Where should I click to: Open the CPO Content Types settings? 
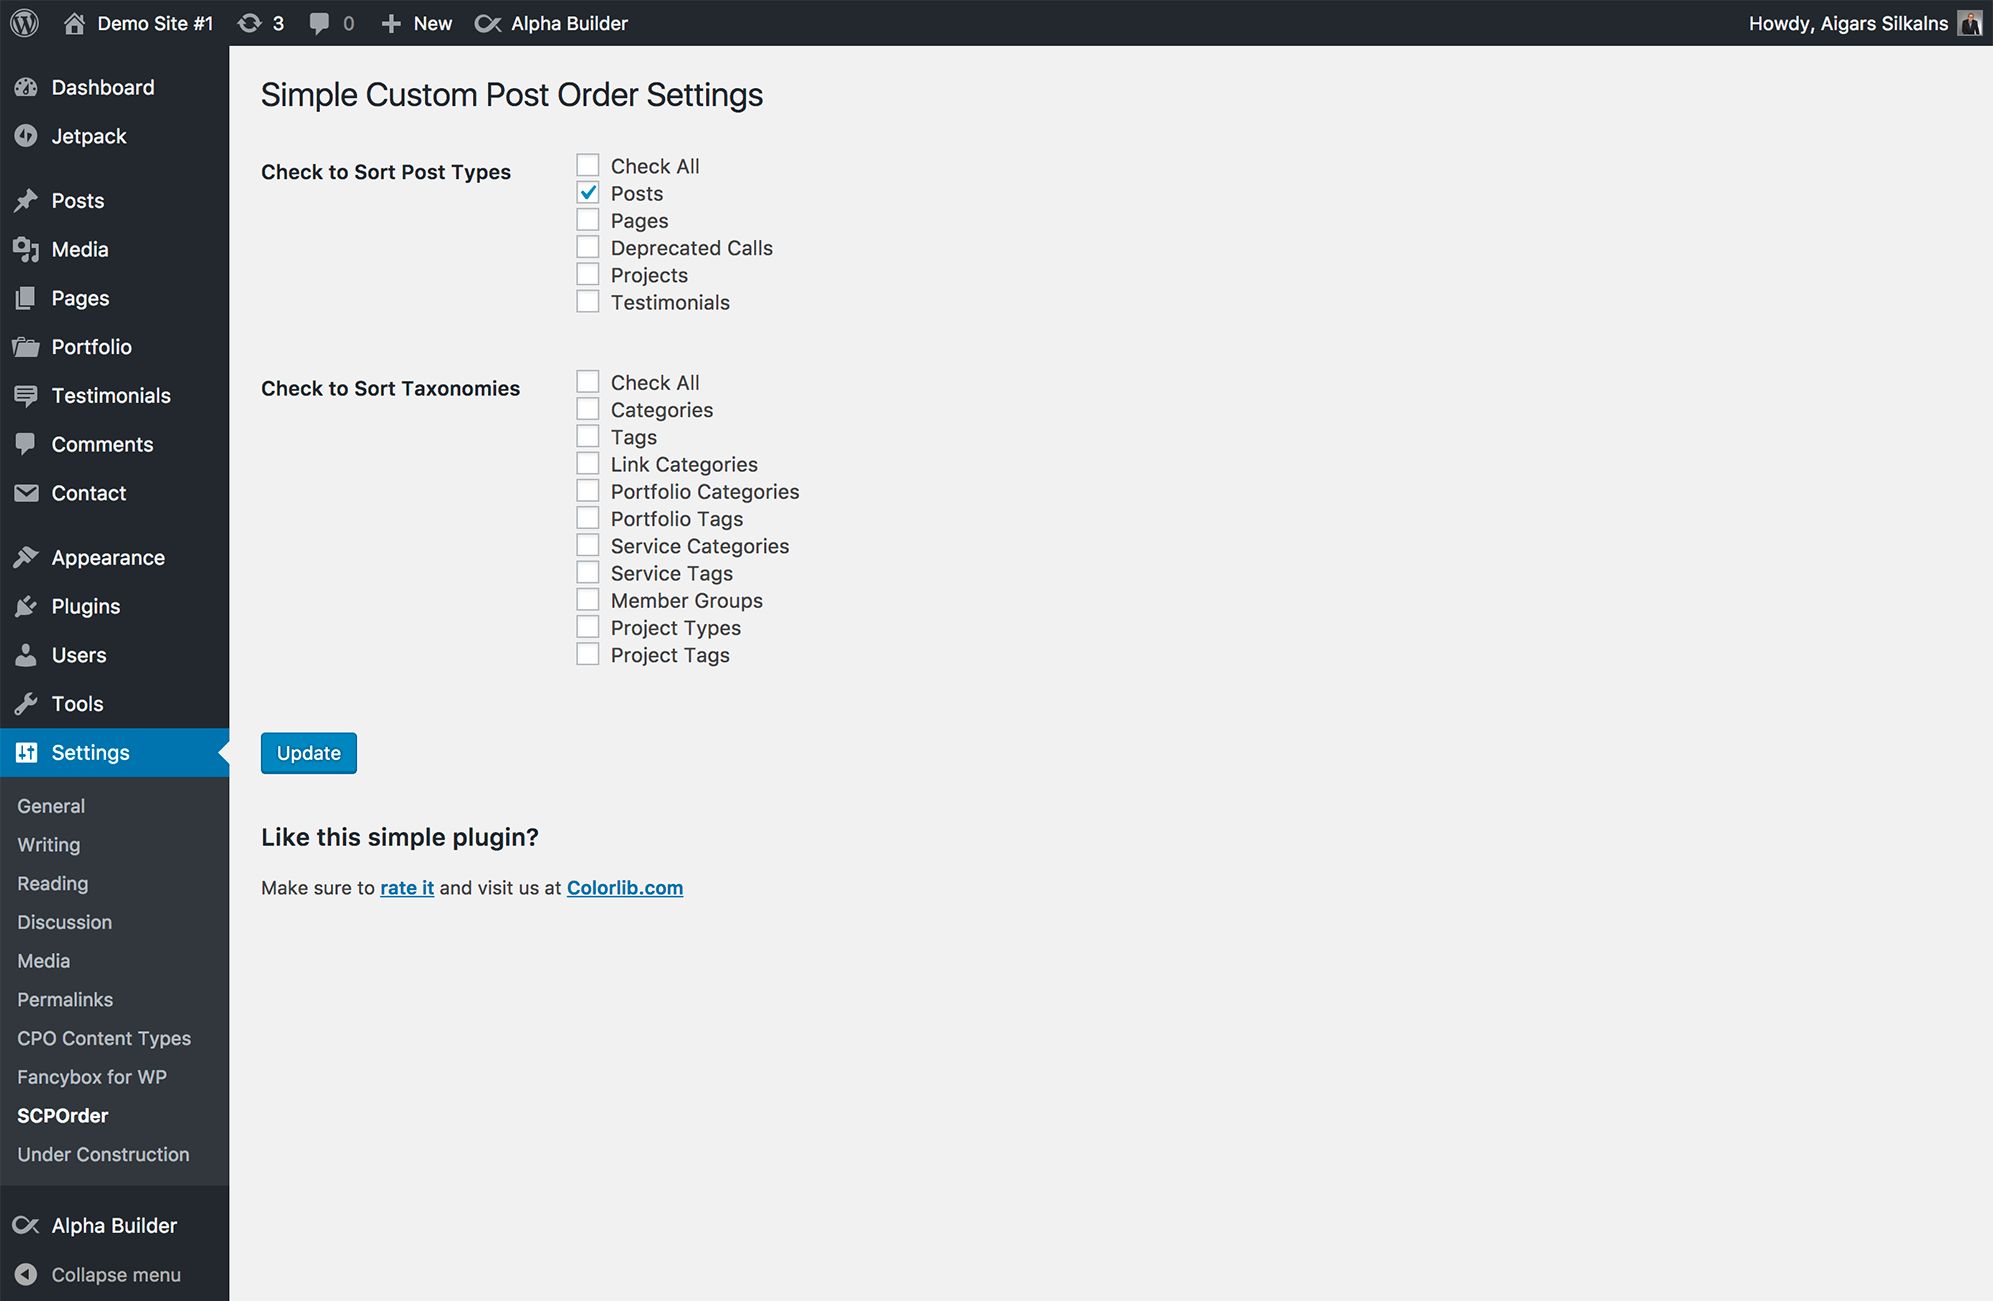click(x=103, y=1037)
